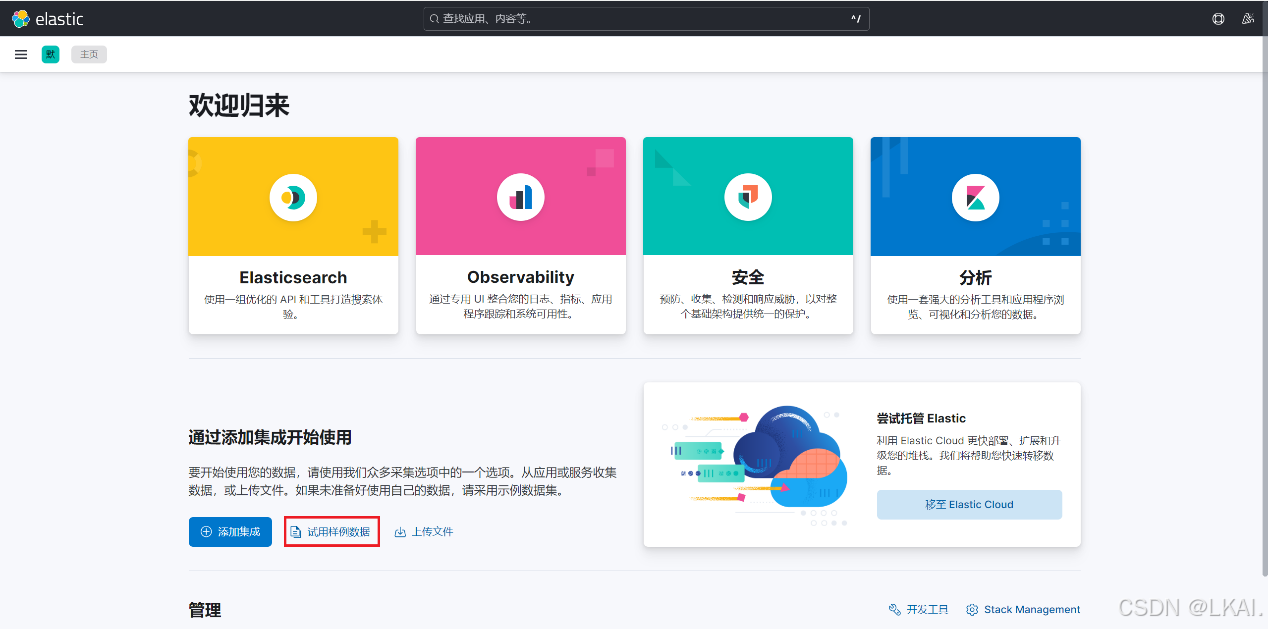Open the Elasticsearch card title
The width and height of the screenshot is (1268, 629).
[x=293, y=277]
